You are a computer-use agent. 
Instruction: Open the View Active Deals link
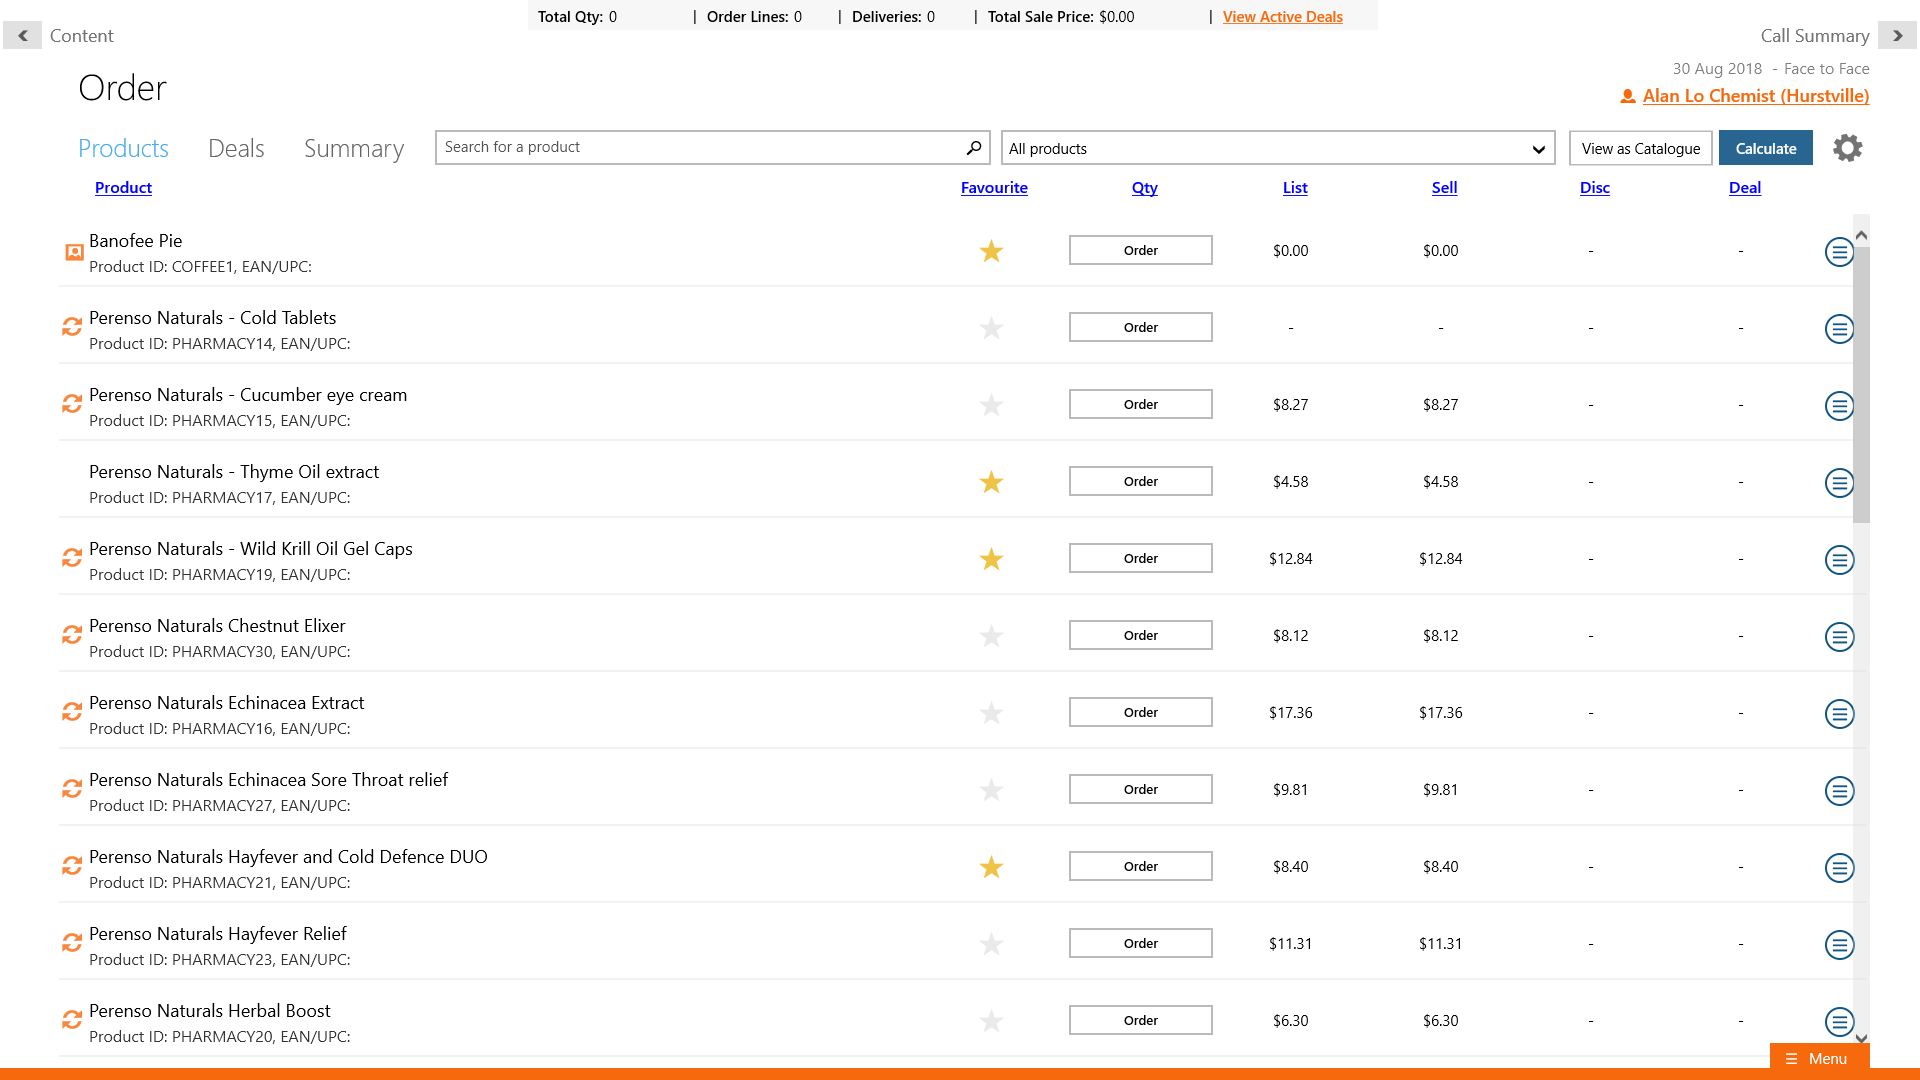click(1282, 17)
